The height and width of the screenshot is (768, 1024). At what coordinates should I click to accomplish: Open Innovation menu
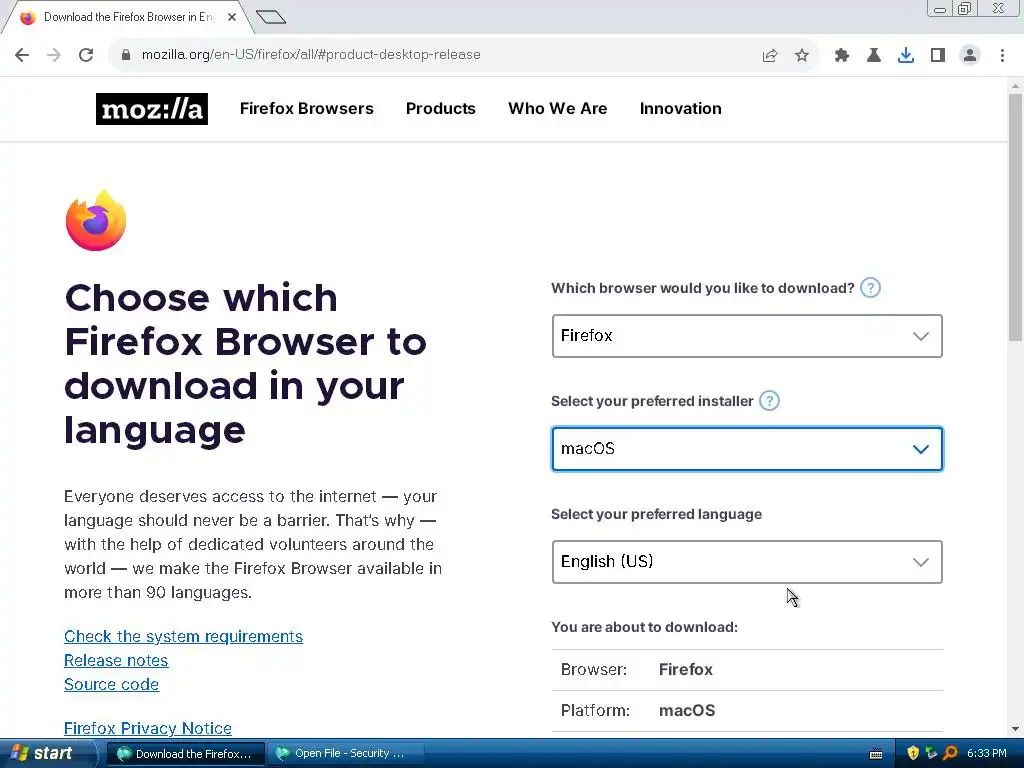coord(680,108)
